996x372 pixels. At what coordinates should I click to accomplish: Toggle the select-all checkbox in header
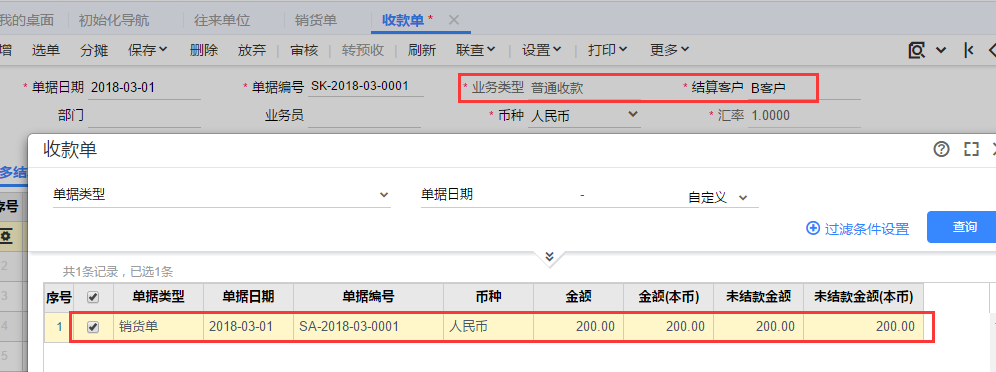click(x=92, y=296)
